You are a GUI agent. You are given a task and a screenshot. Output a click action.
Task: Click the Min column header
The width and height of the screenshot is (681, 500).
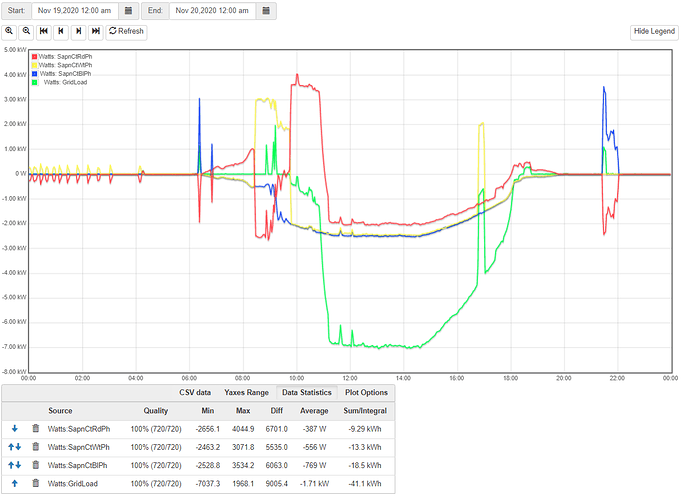coord(208,411)
